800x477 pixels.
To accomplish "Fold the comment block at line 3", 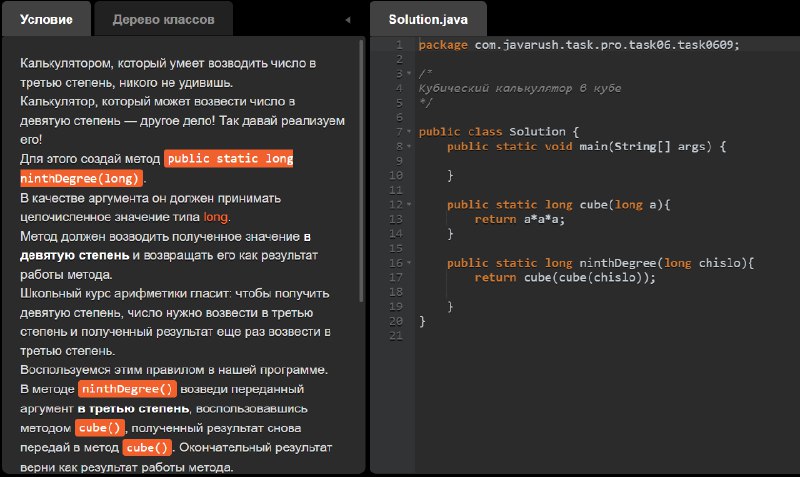I will tap(409, 74).
